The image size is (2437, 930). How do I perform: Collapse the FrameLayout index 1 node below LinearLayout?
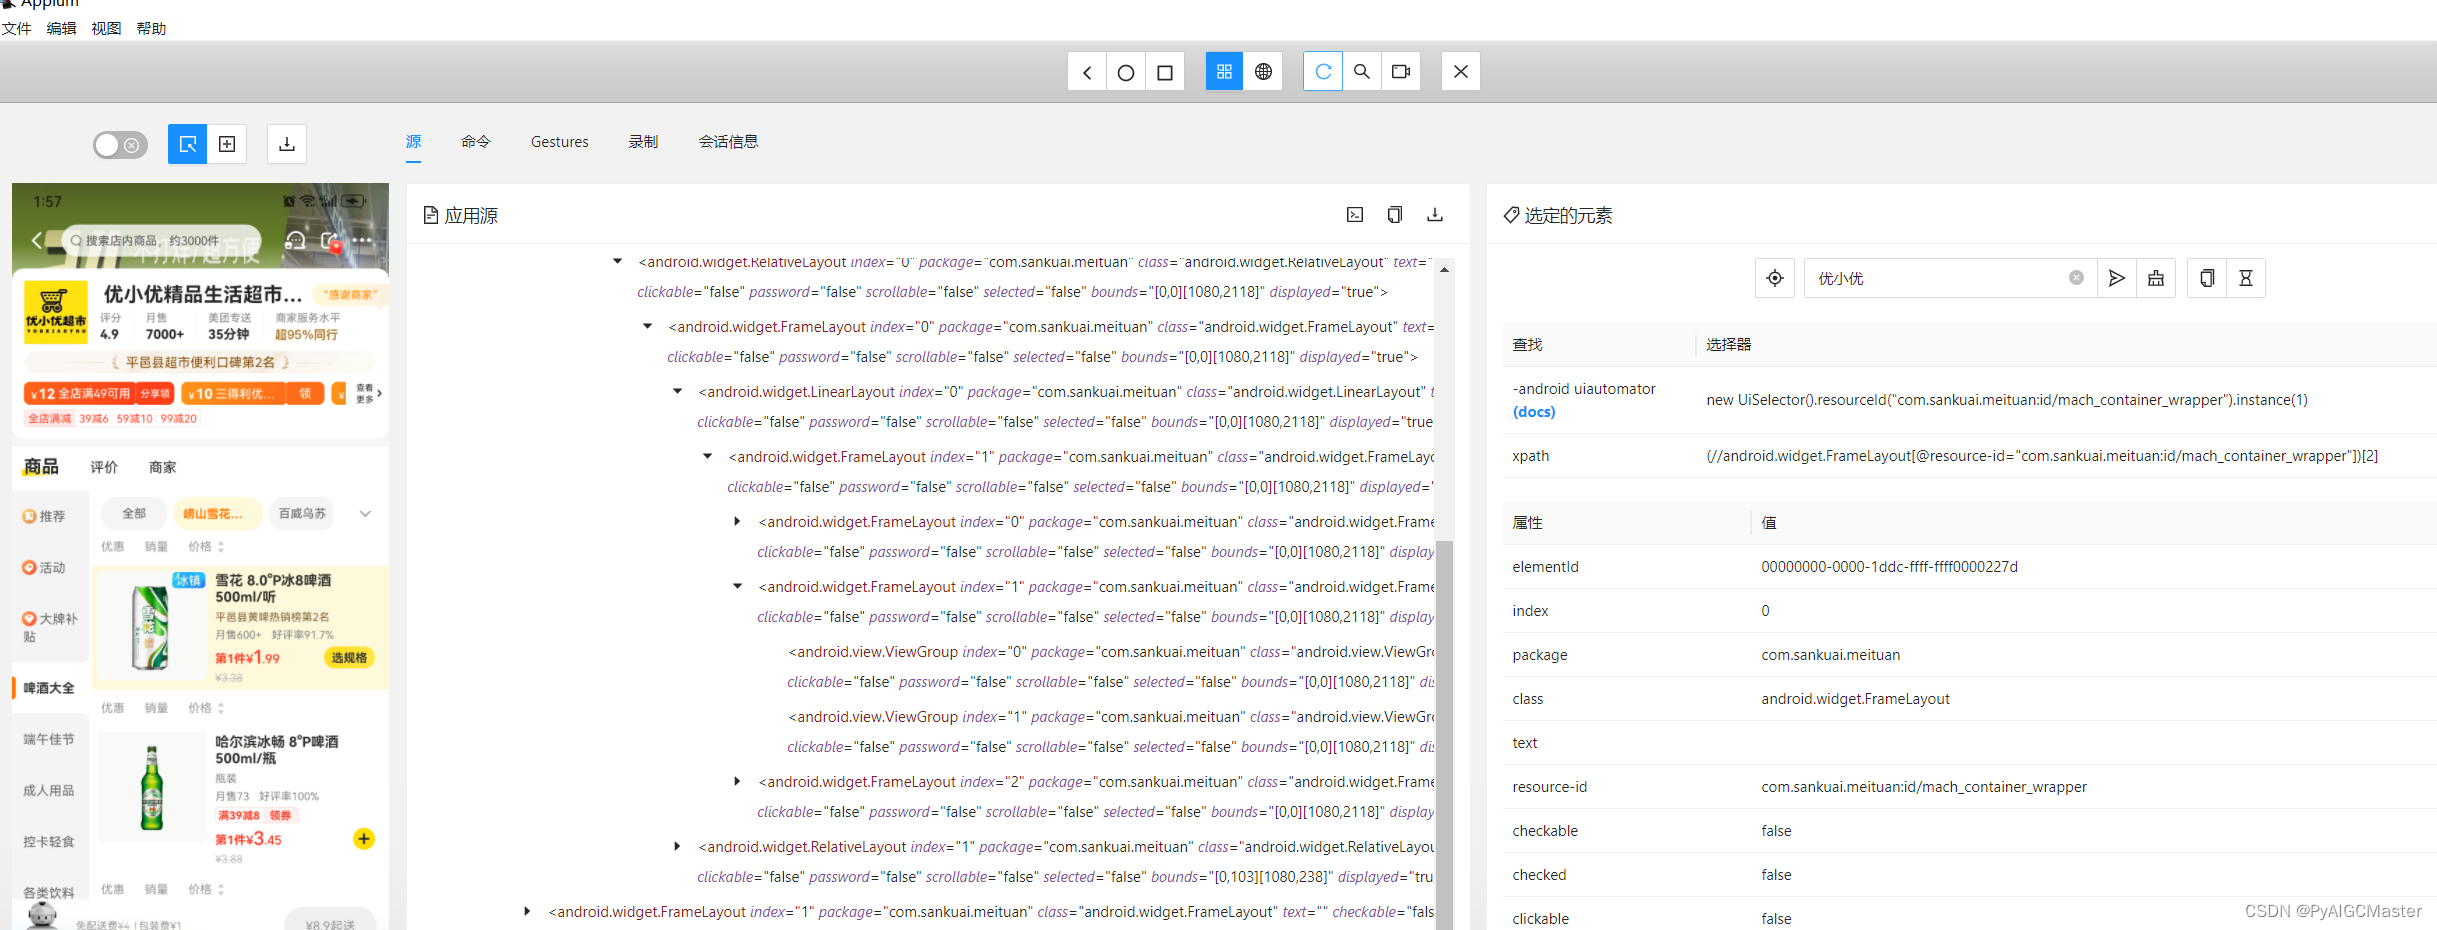[708, 457]
